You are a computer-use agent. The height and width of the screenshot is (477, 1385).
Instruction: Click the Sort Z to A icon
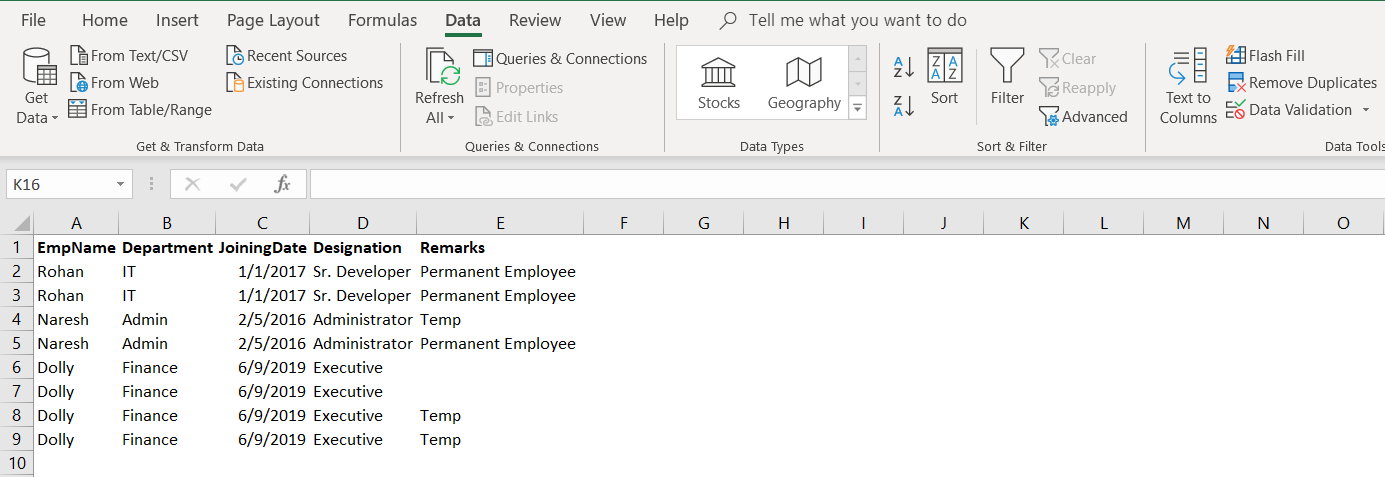click(903, 105)
